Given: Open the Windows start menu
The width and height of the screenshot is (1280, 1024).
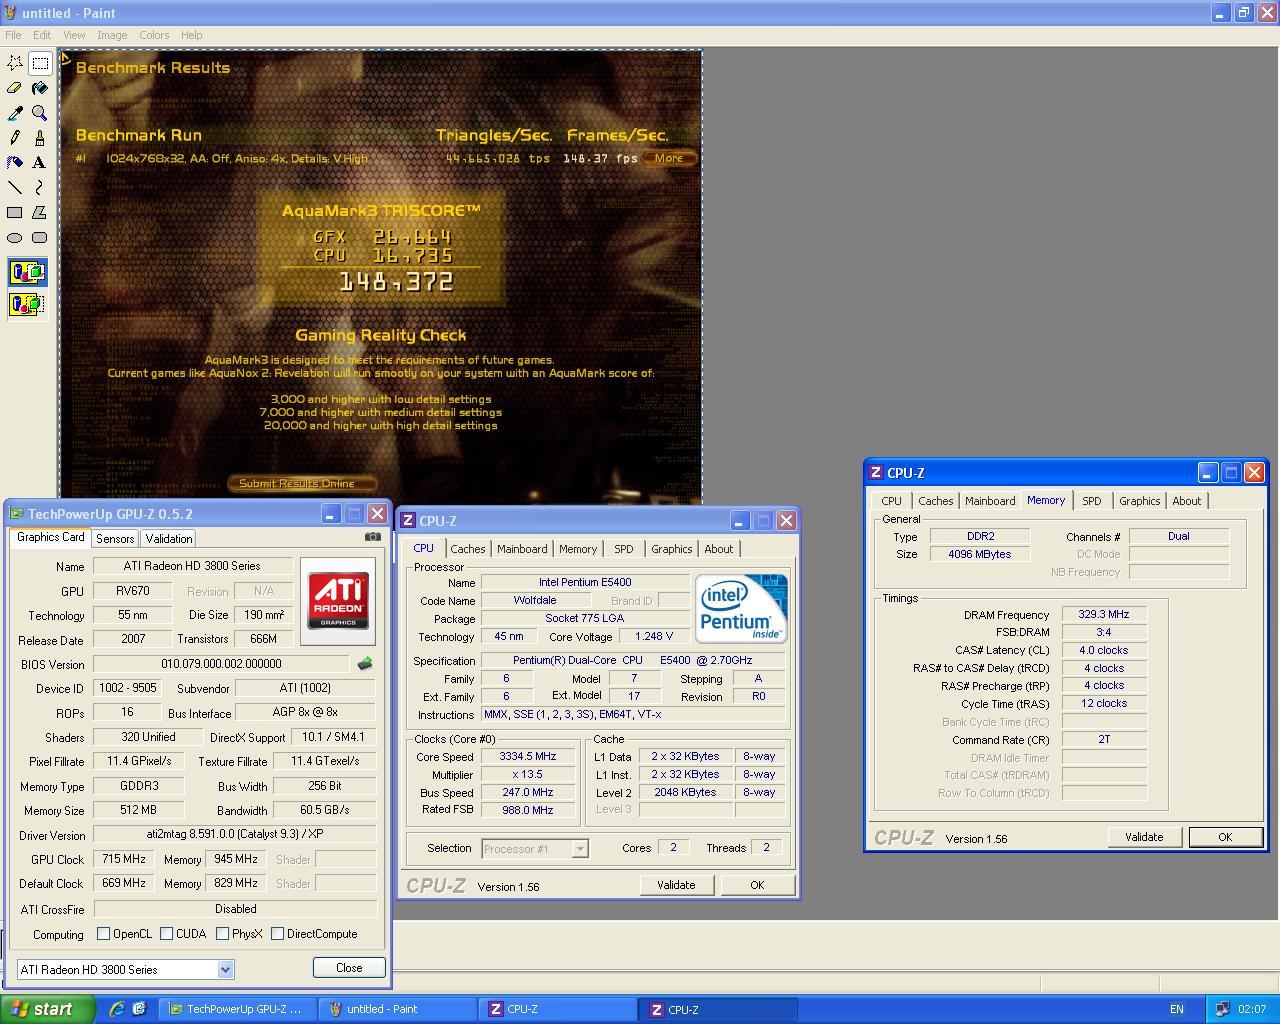Looking at the screenshot, I should 48,1009.
